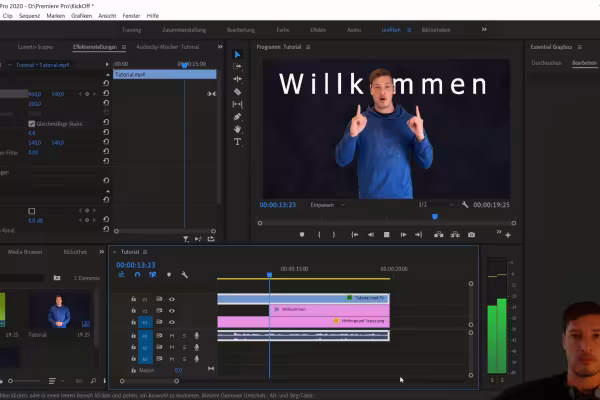
Task: Show more panels beside Audioclip-Mischer tab
Action: pos(220,47)
